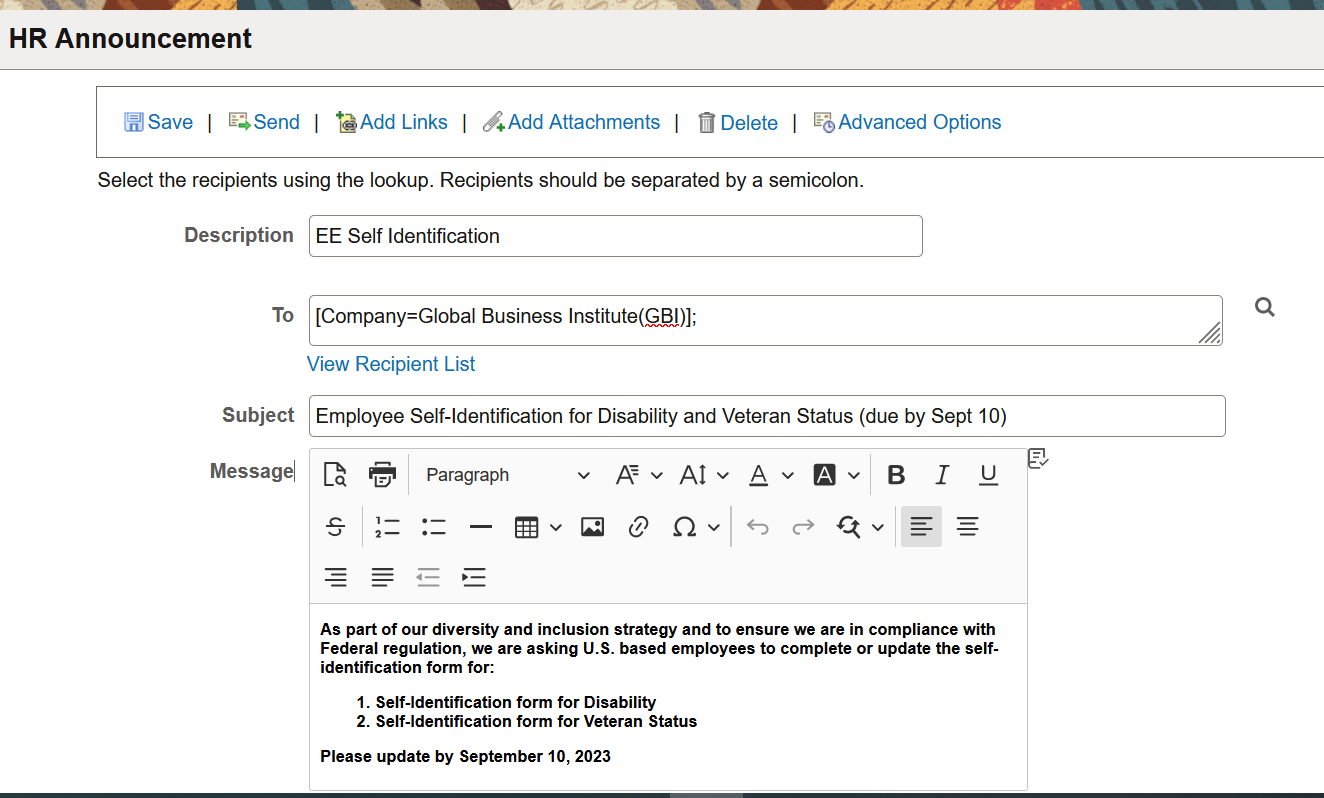Screen dimensions: 1324x798
Task: Click the Subject text field
Action: pyautogui.click(x=767, y=416)
